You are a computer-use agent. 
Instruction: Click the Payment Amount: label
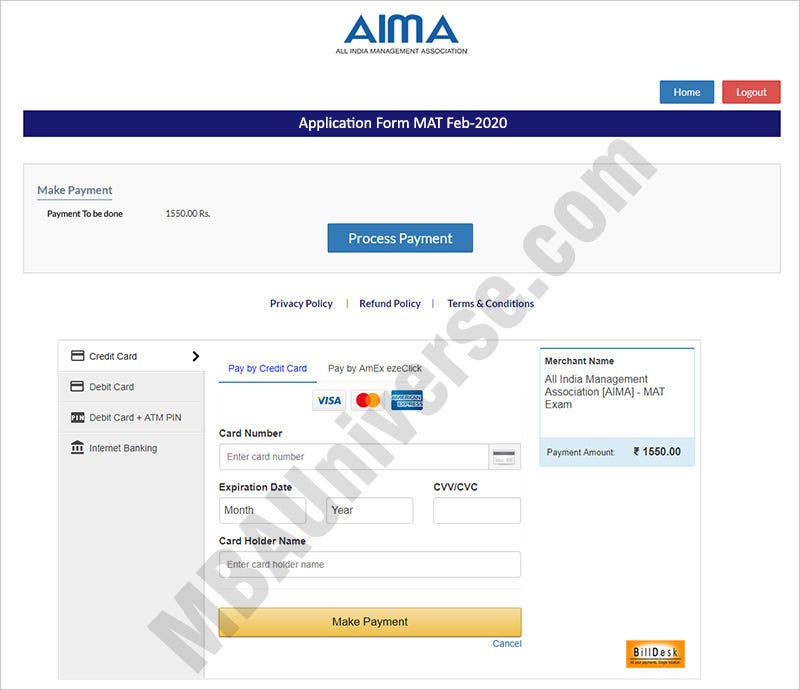581,452
